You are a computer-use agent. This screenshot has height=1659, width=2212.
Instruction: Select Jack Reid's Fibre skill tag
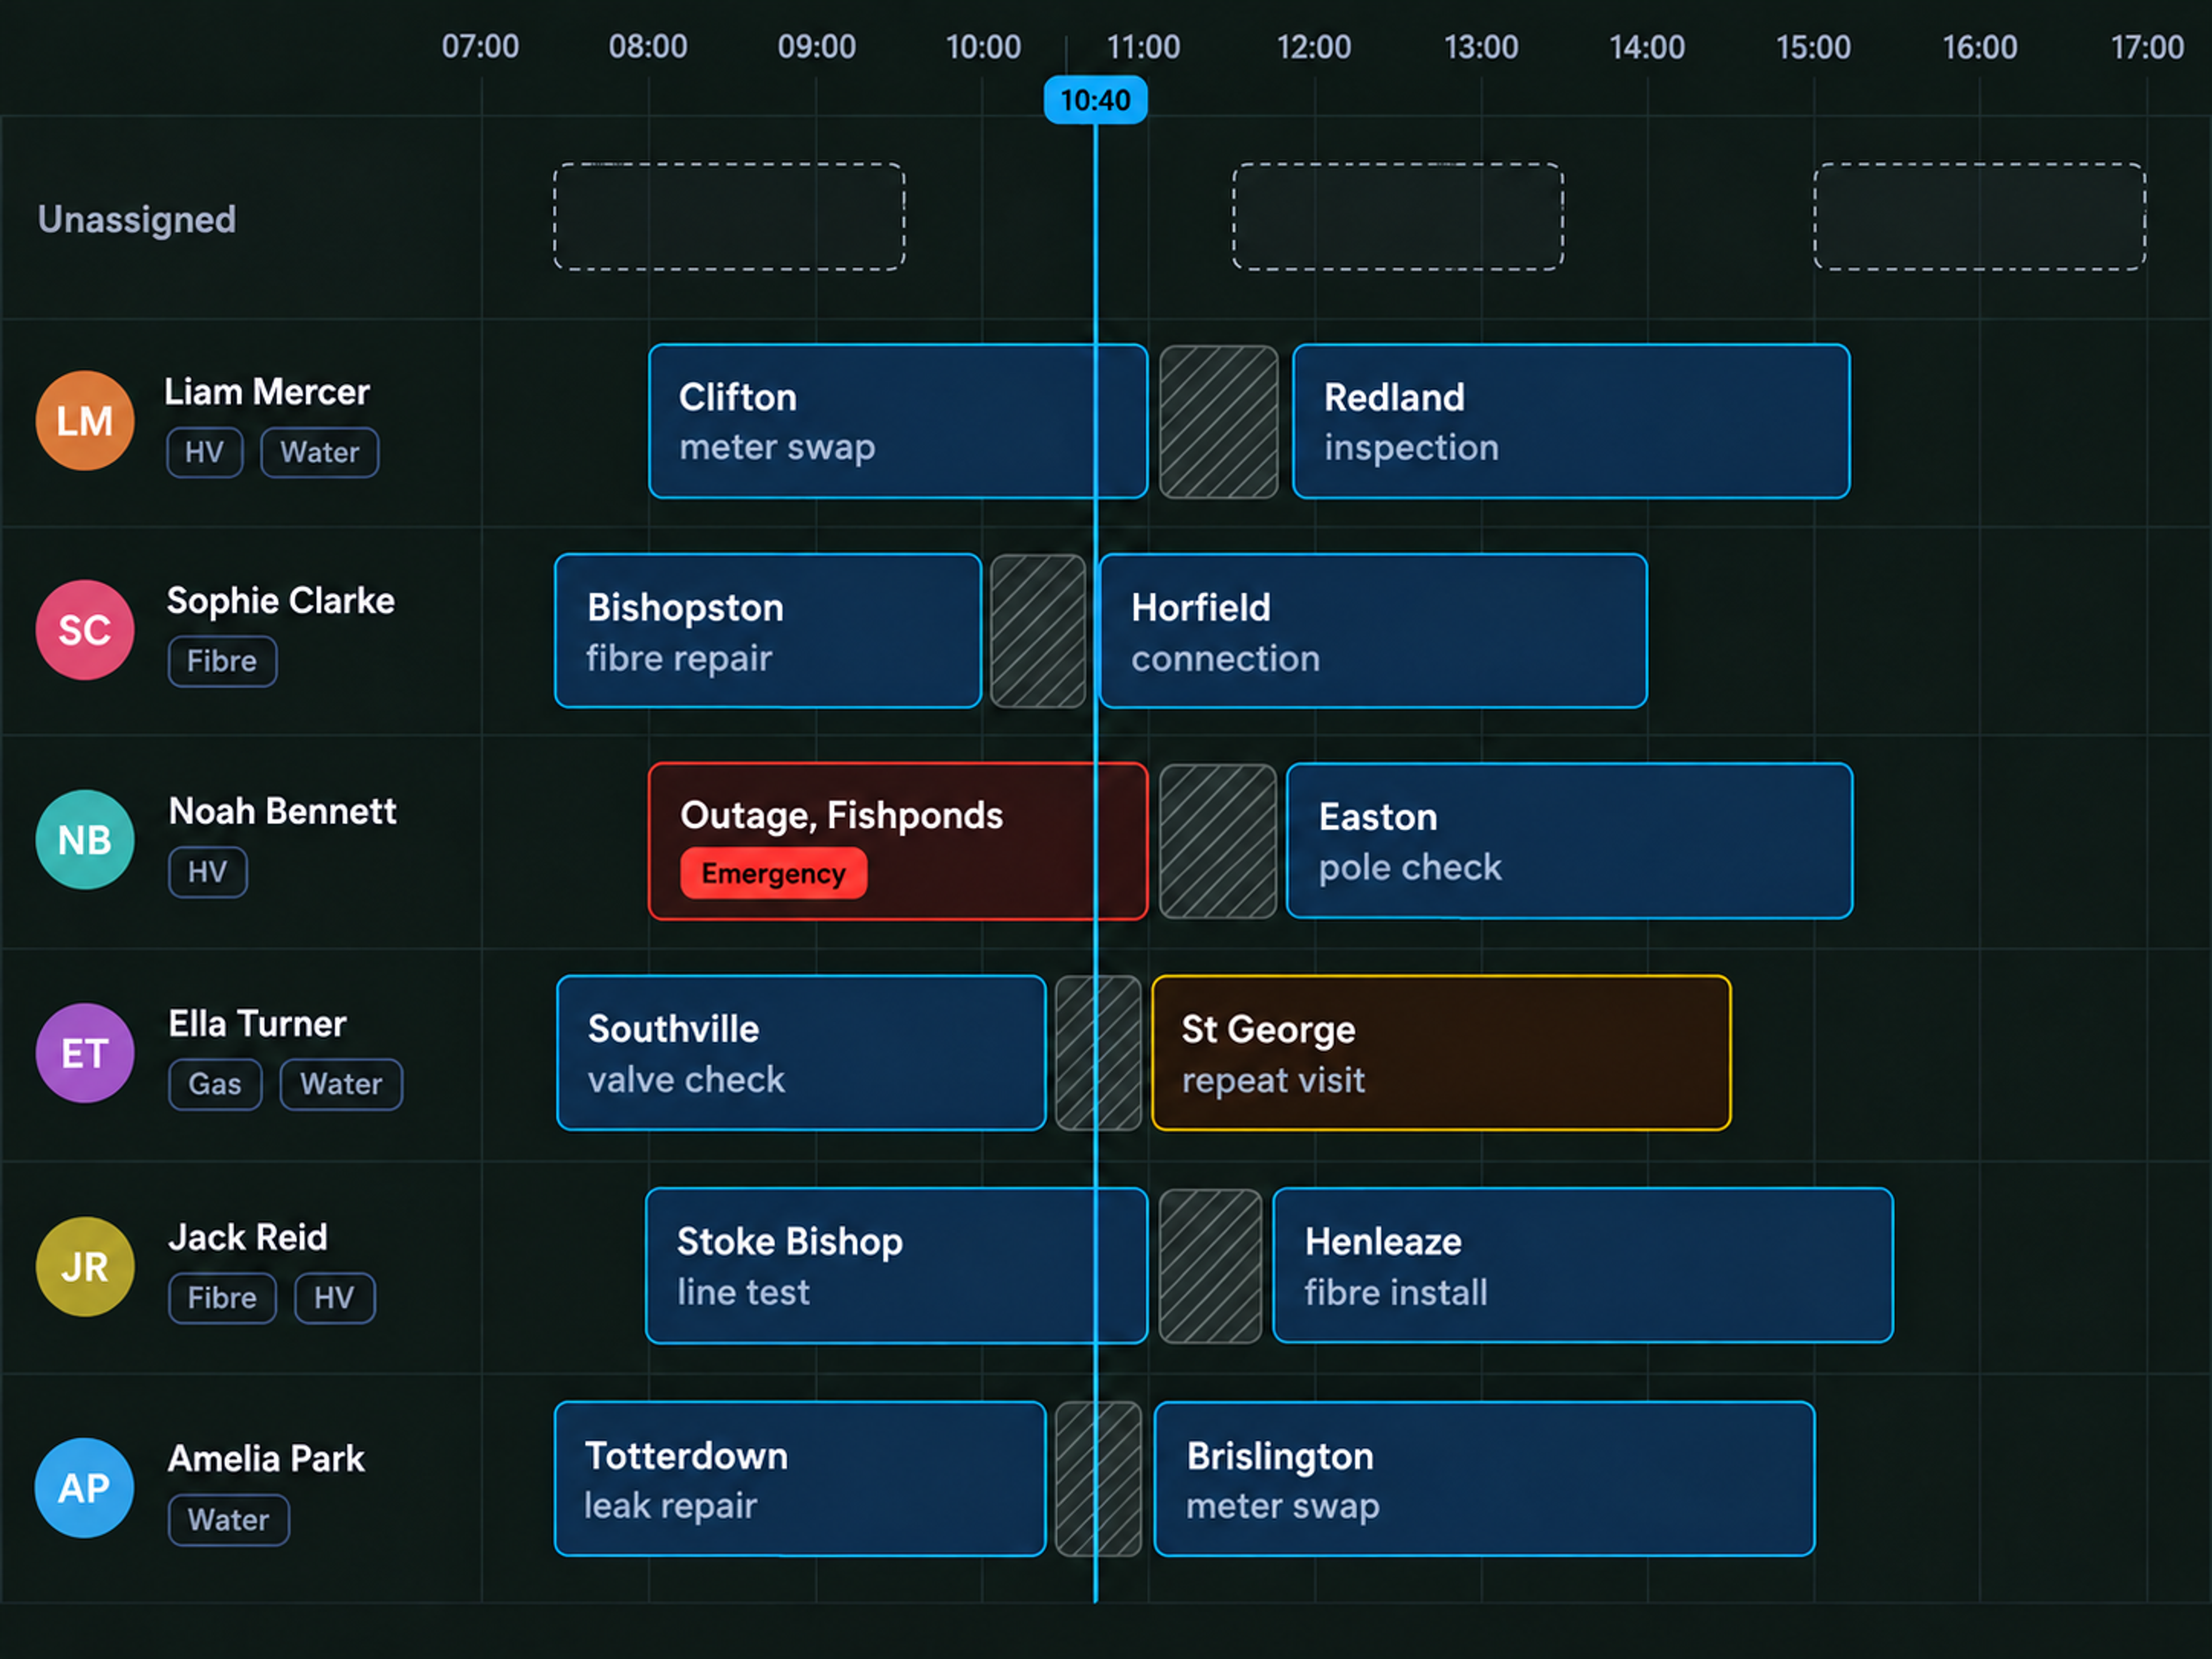point(222,1298)
